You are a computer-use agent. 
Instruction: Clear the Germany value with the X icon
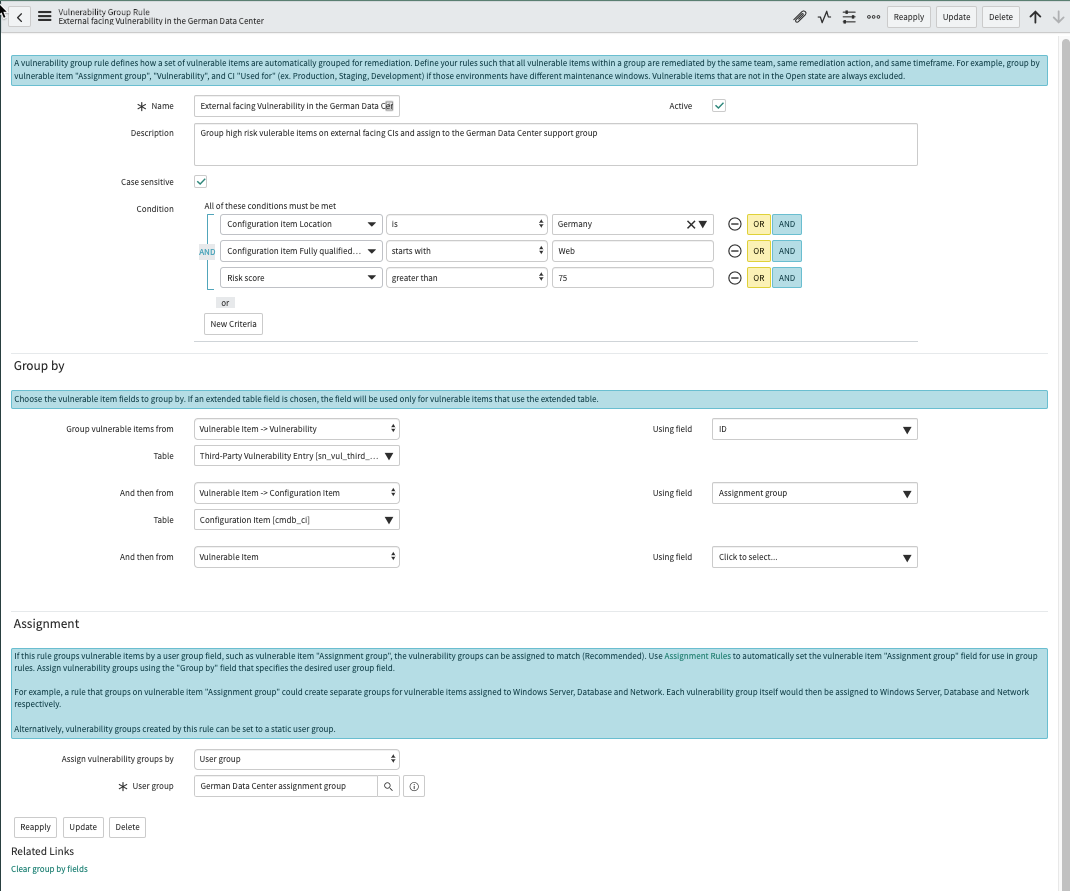pos(691,224)
